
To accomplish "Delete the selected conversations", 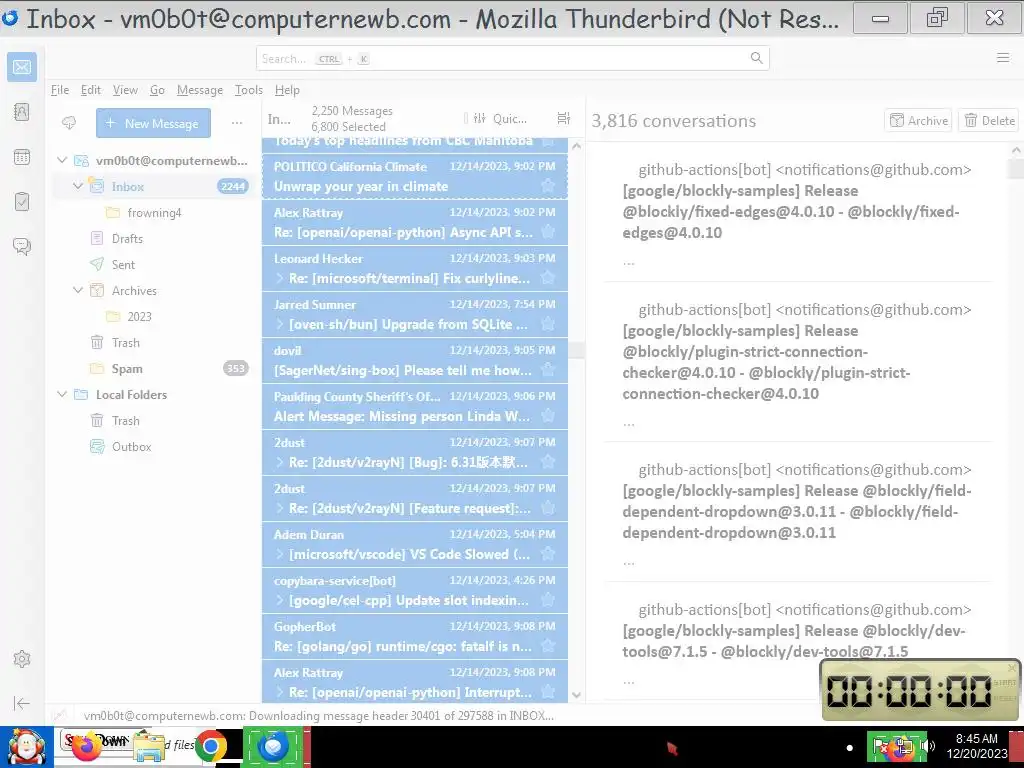I will [x=989, y=120].
